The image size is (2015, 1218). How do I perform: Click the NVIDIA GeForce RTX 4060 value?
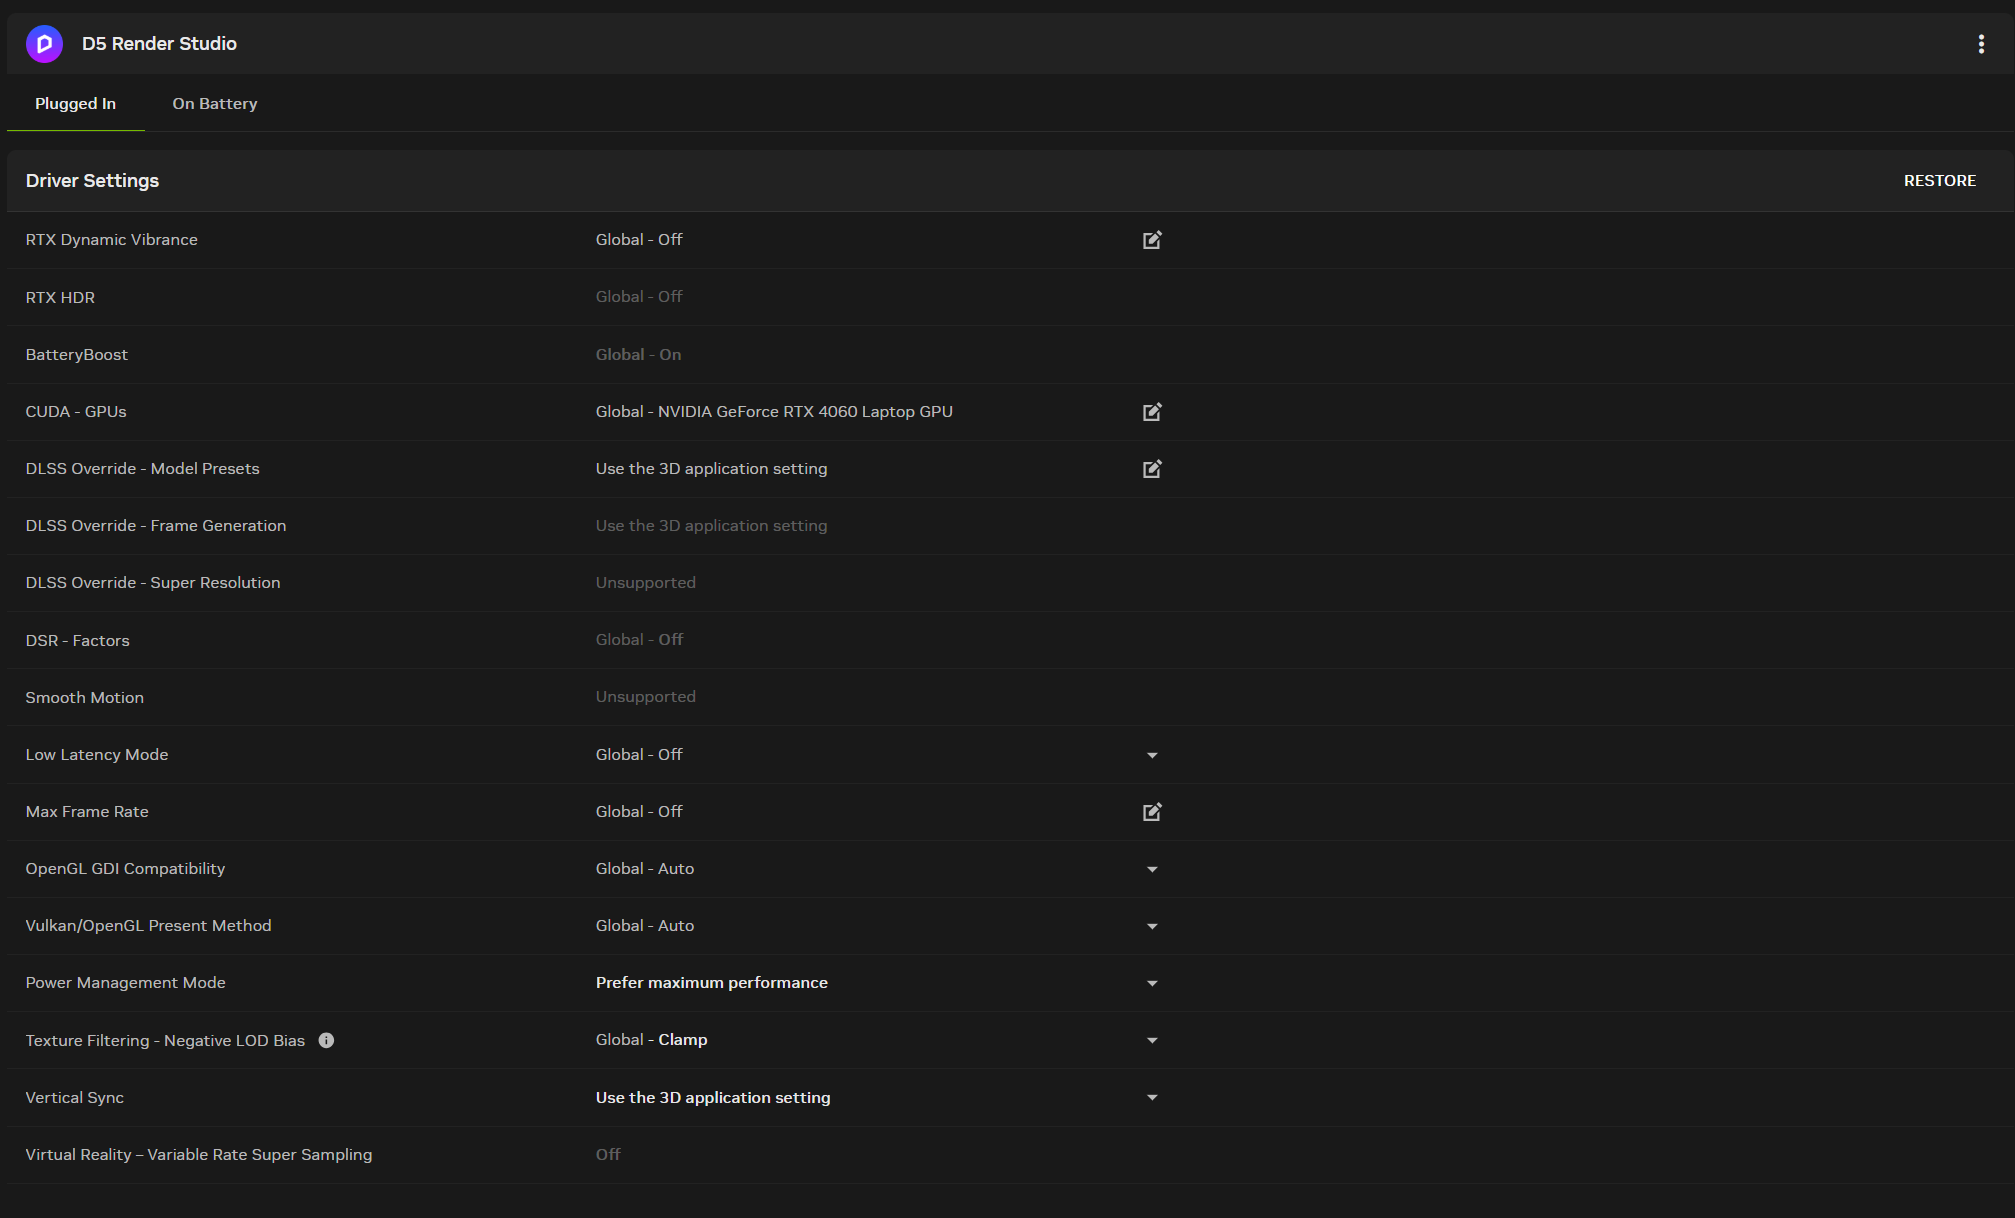774,412
